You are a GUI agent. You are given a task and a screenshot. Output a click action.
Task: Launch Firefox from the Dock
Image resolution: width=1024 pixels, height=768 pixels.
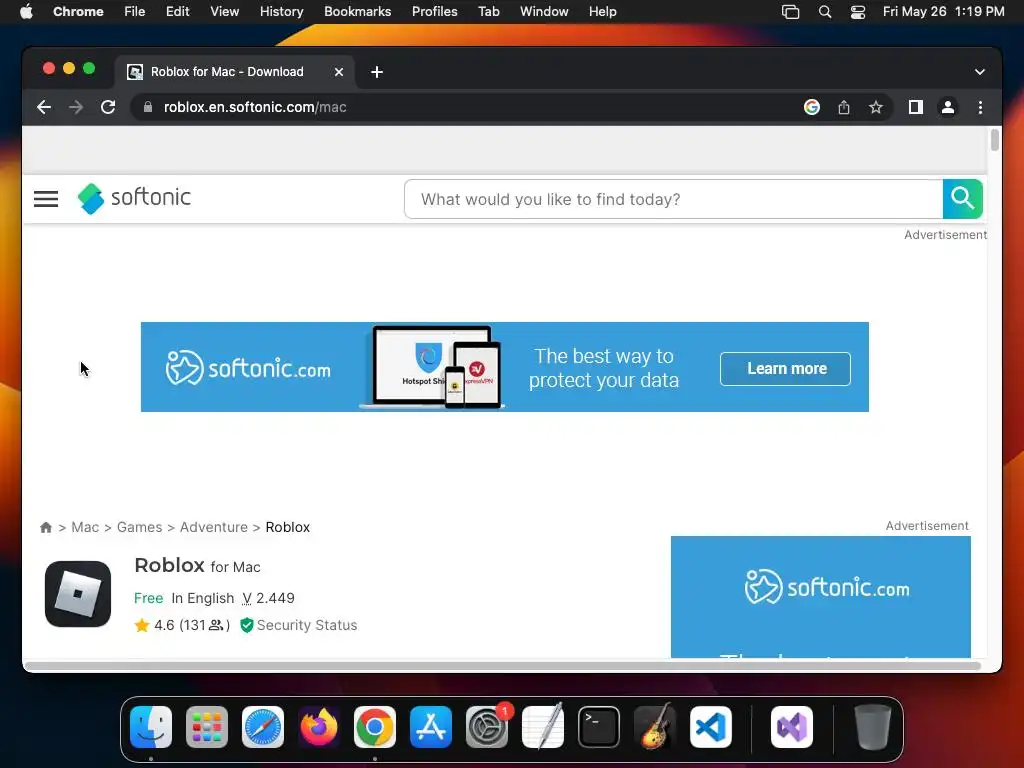tap(319, 727)
